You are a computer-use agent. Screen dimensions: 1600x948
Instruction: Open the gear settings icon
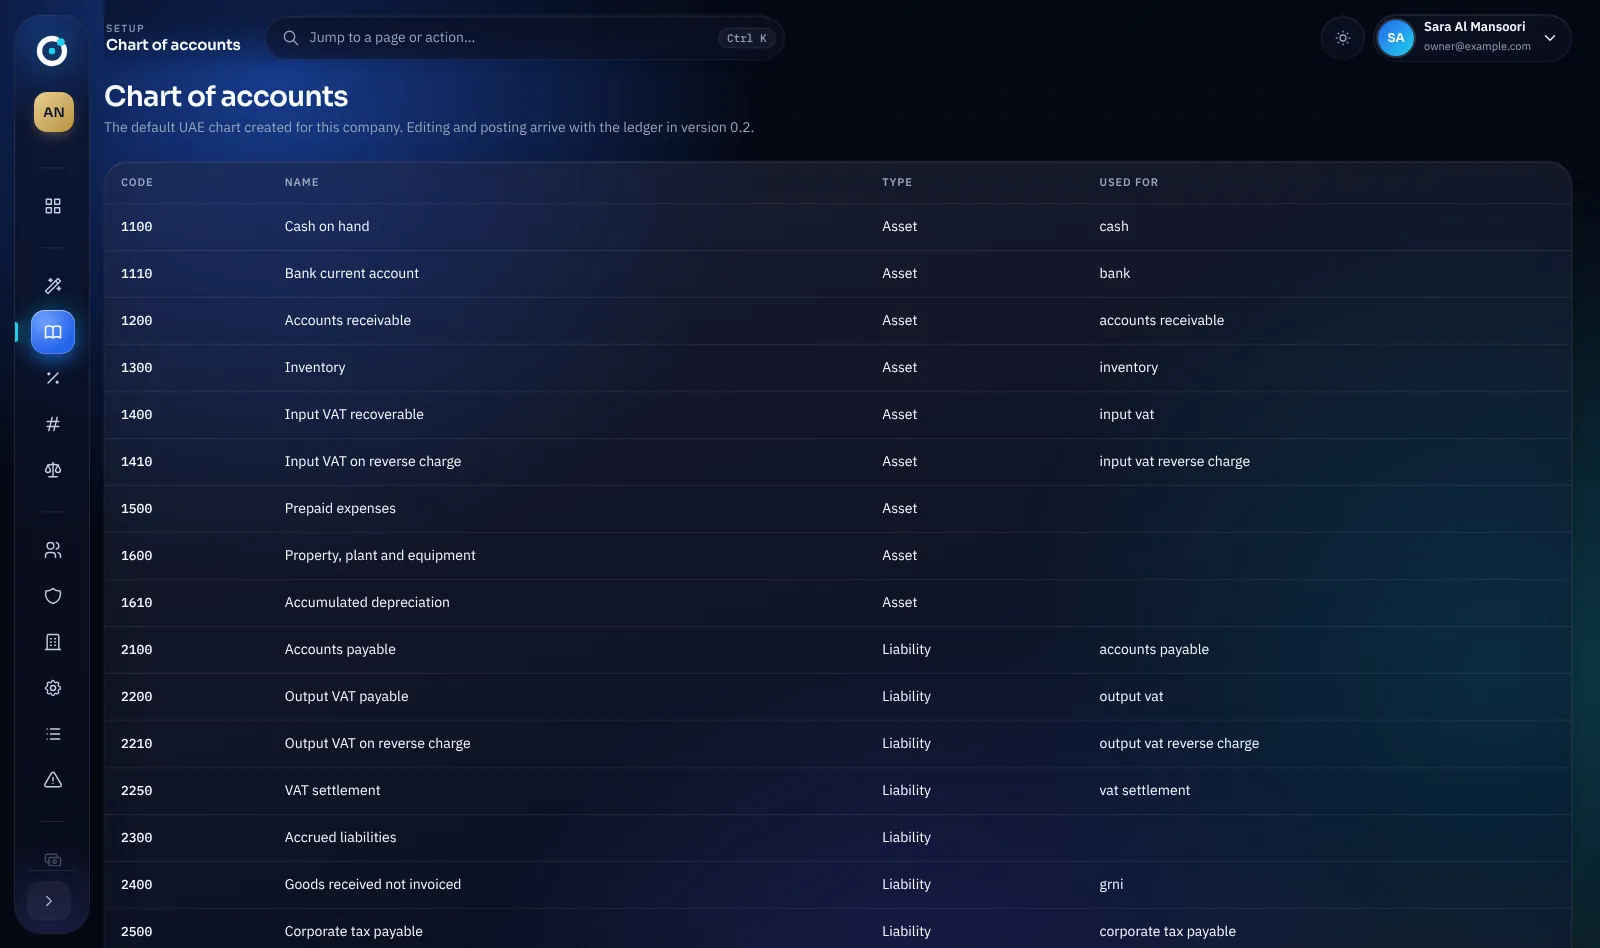[53, 688]
